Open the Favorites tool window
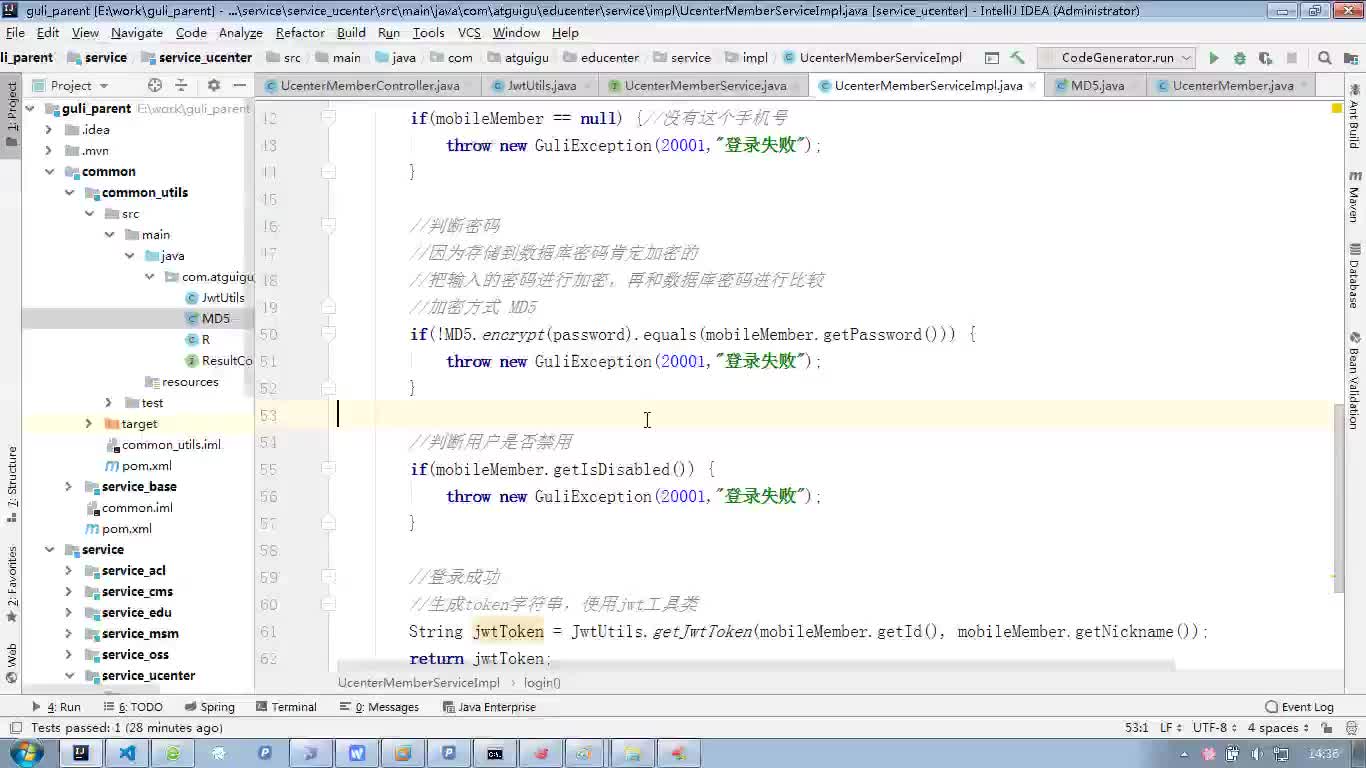This screenshot has width=1366, height=768. pyautogui.click(x=12, y=584)
